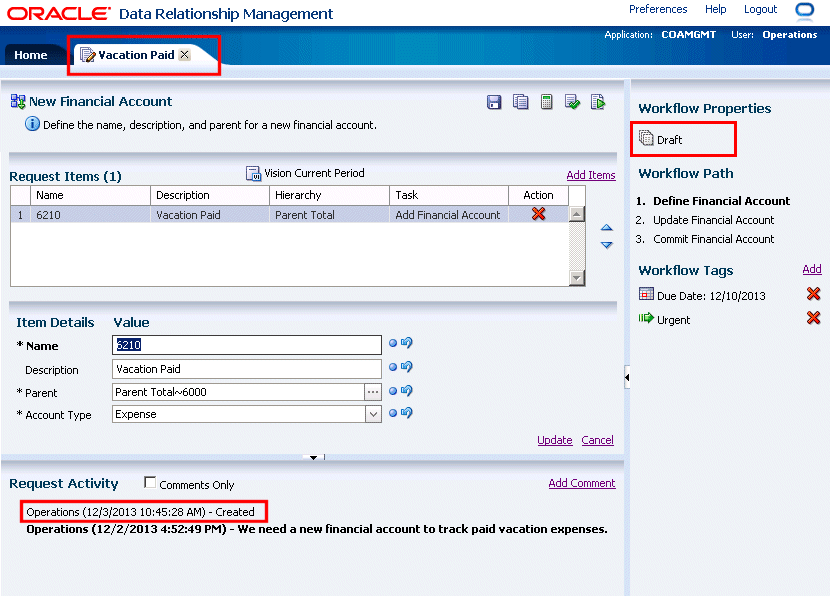
Task: Click into the Description input field
Action: click(x=247, y=369)
